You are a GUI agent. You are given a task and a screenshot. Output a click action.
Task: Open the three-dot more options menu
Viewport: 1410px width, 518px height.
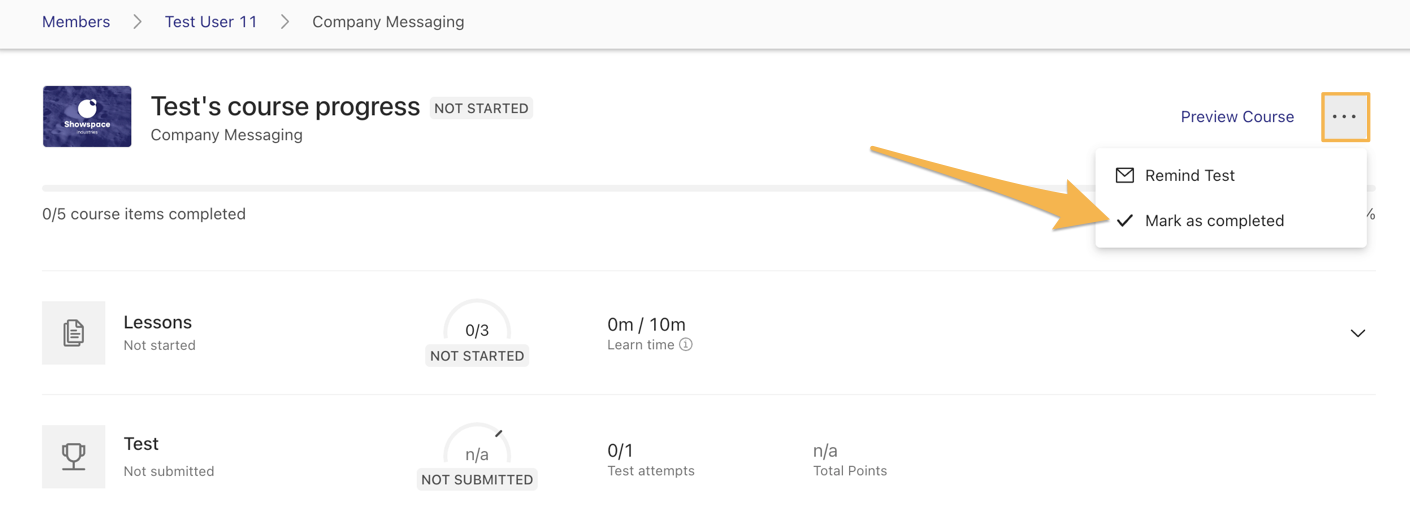[x=1345, y=117]
